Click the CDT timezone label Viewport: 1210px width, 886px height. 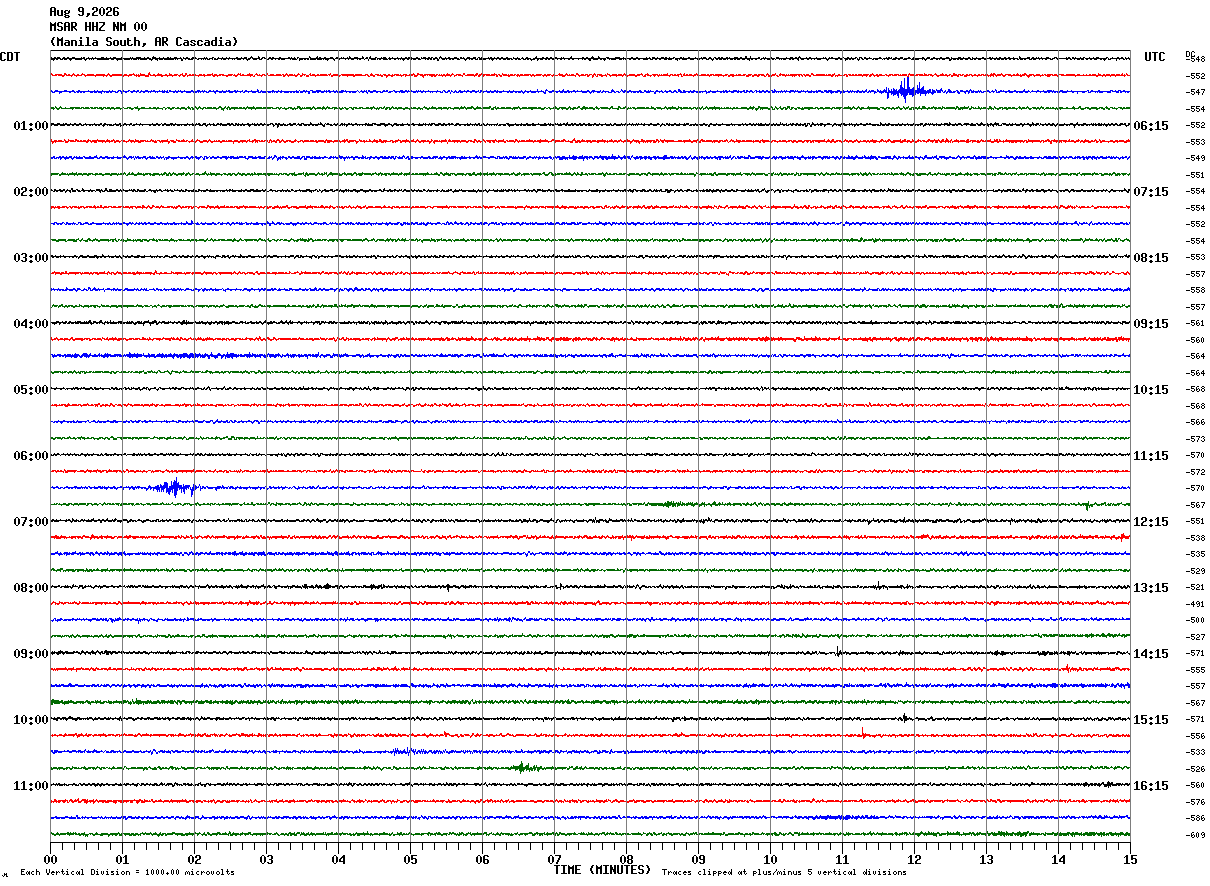[10, 57]
